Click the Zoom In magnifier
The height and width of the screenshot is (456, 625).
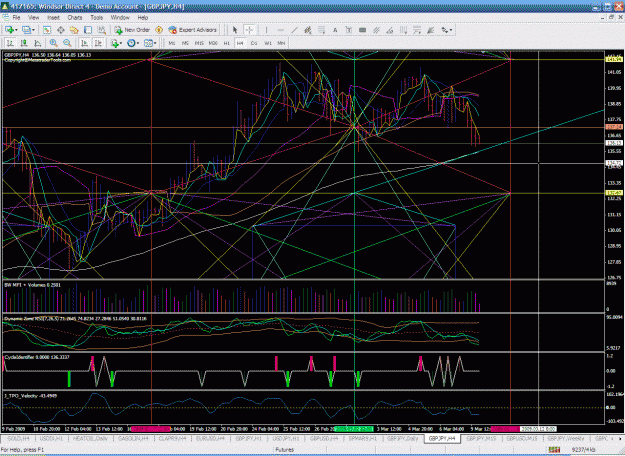coord(53,43)
